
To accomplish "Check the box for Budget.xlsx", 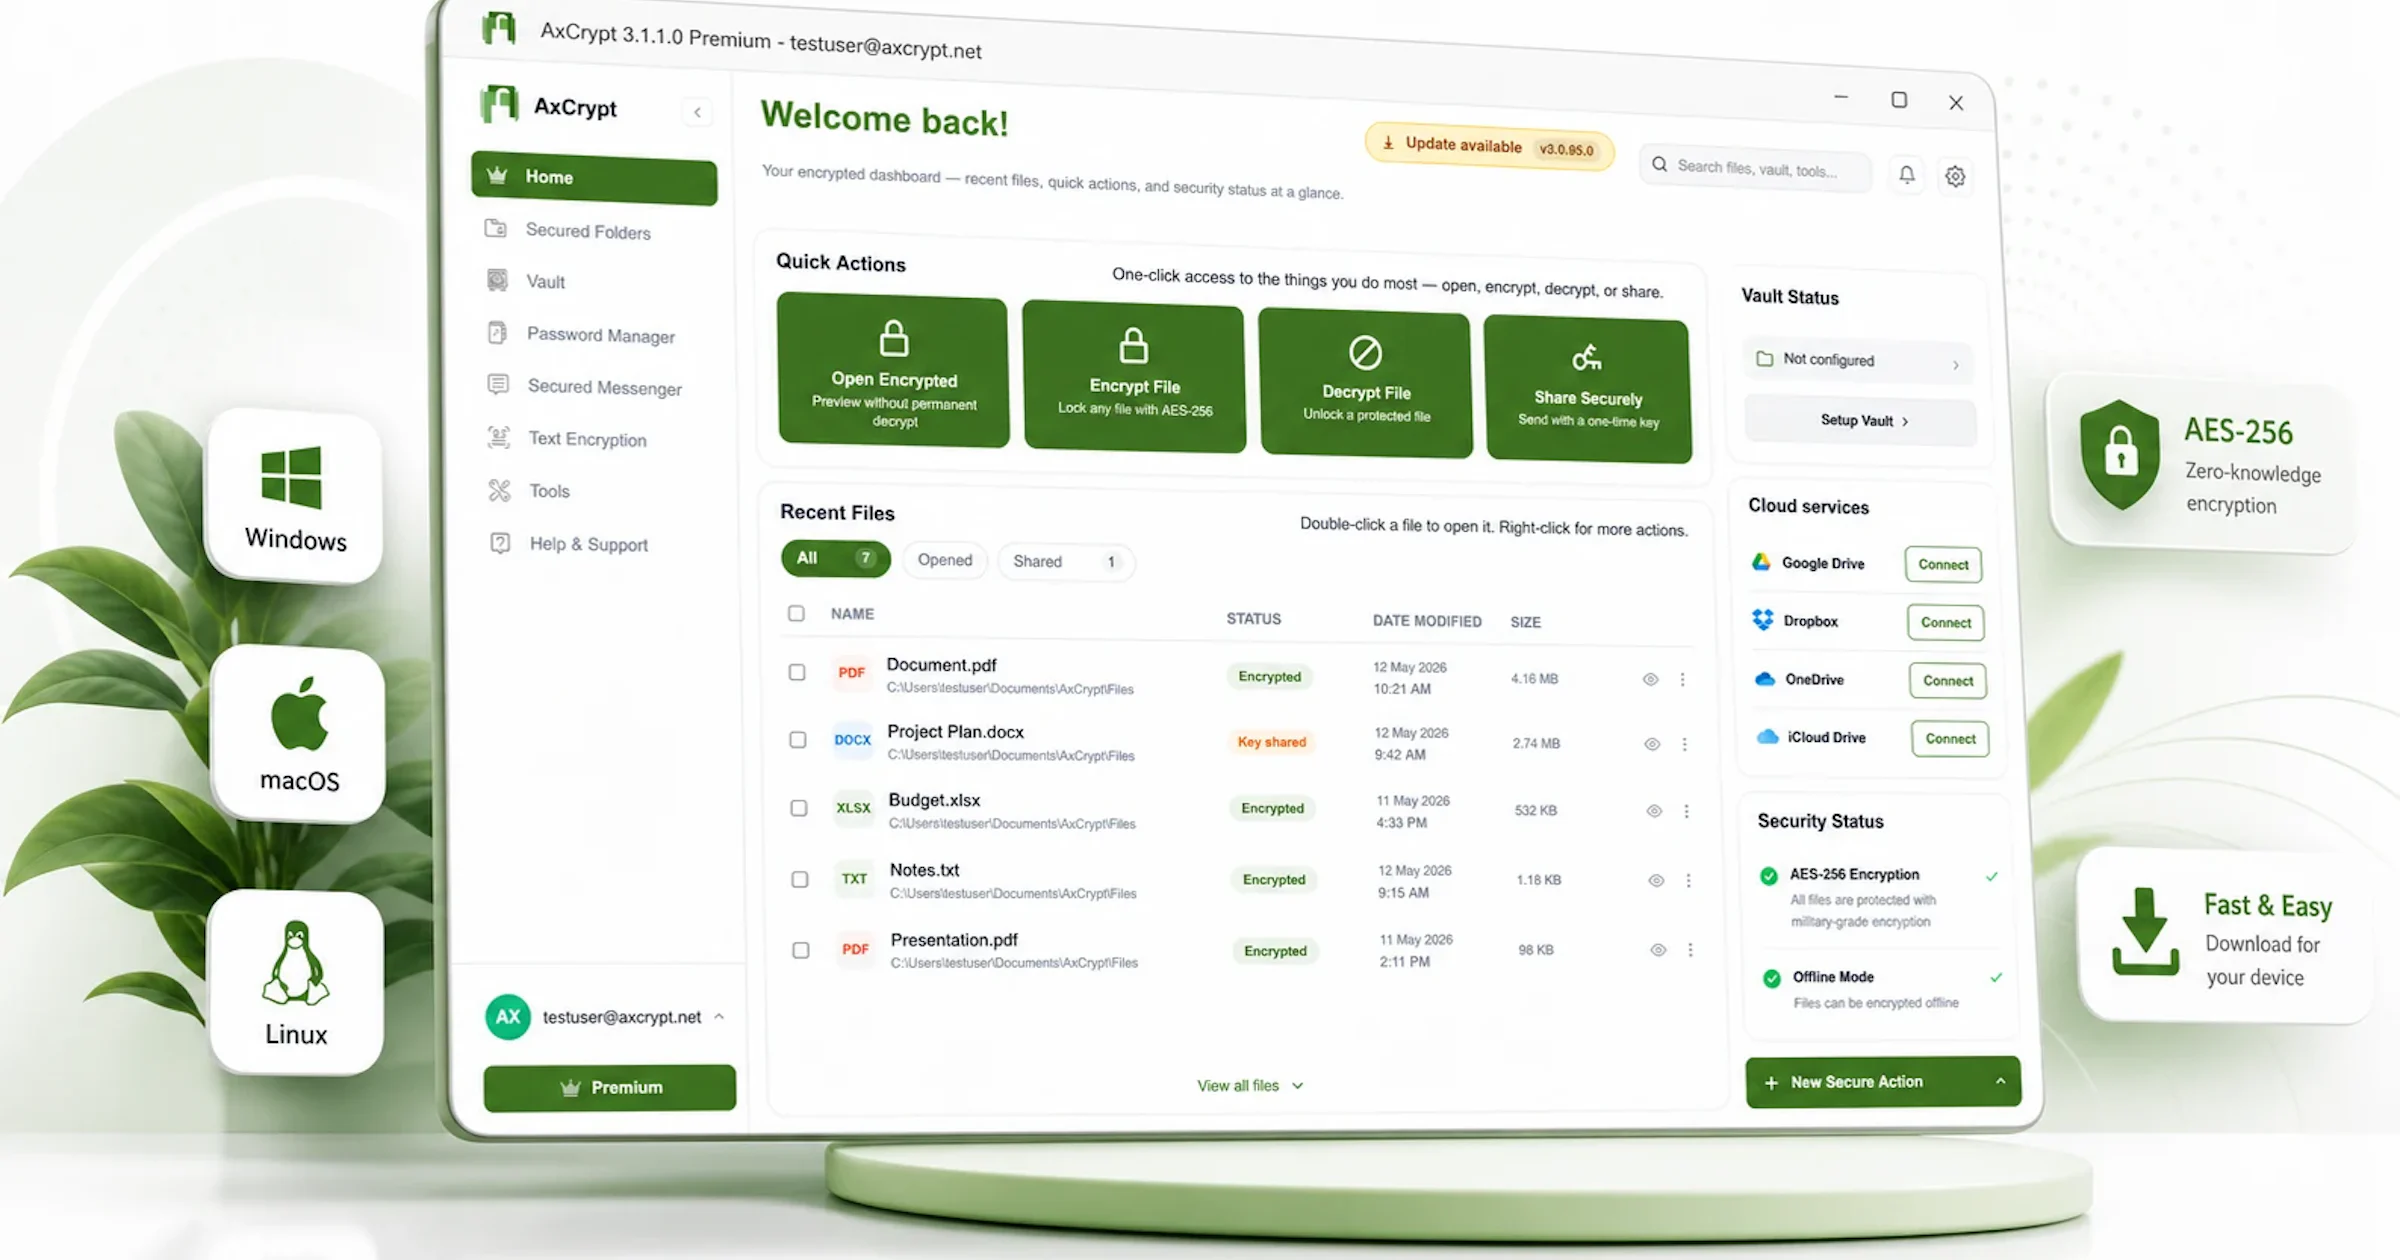I will point(799,808).
